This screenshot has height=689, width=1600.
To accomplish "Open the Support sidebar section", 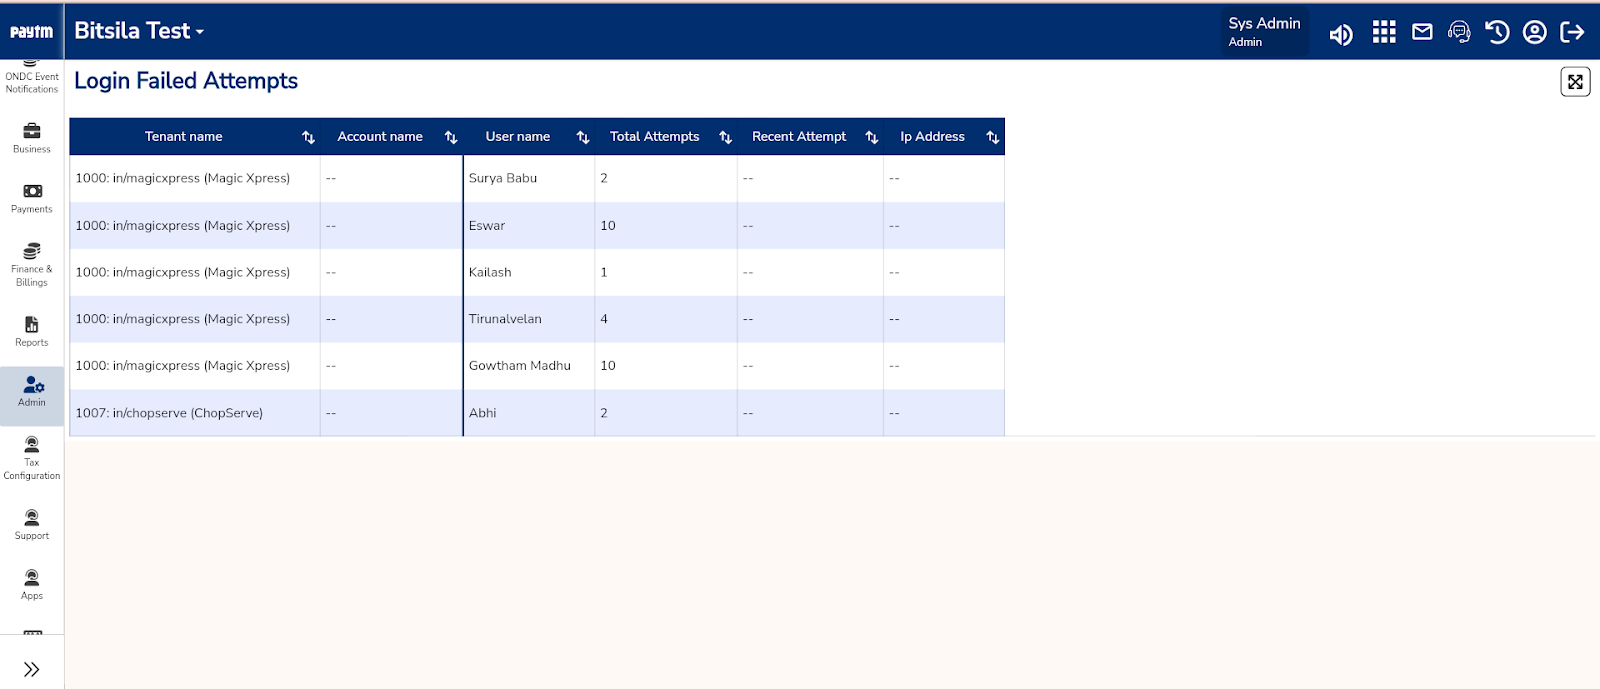I will point(32,525).
